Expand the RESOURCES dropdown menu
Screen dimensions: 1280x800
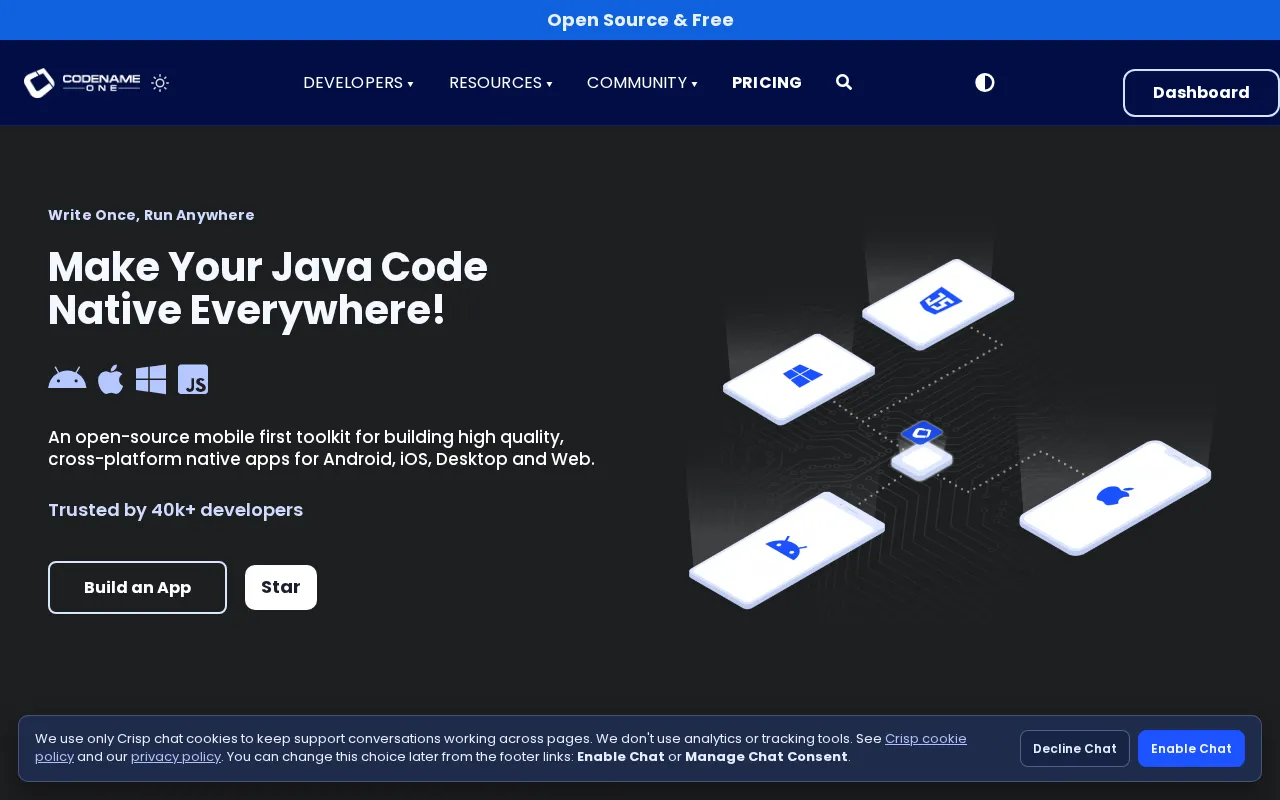(500, 83)
